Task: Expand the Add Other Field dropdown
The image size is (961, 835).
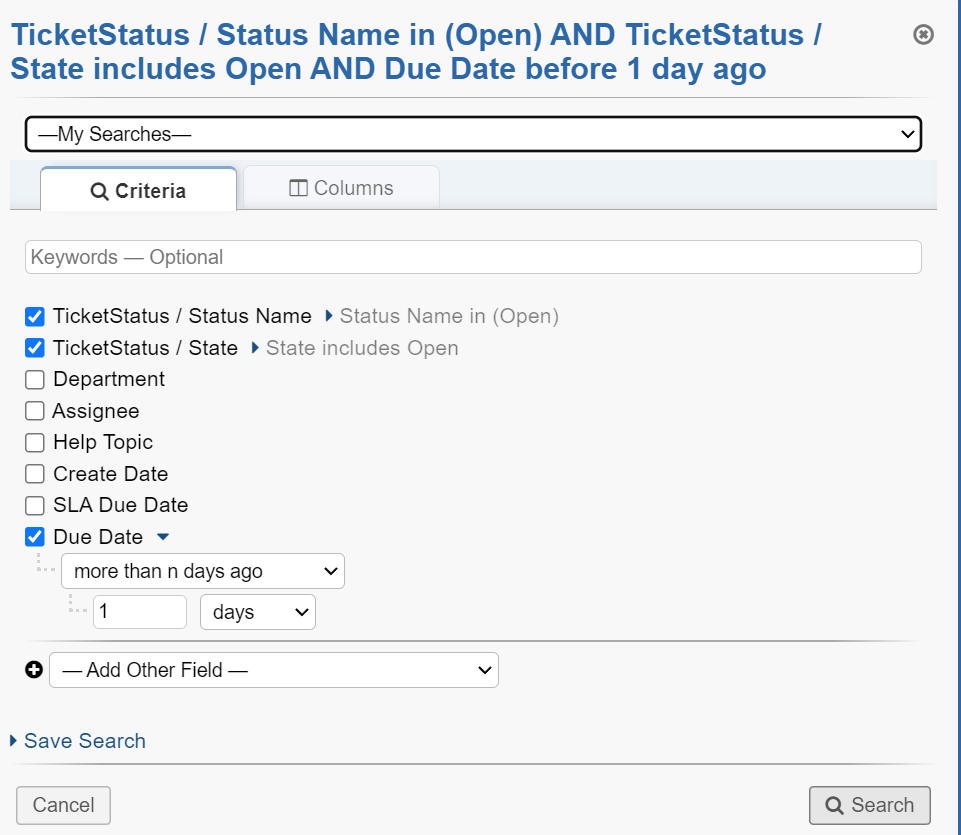Action: click(274, 670)
